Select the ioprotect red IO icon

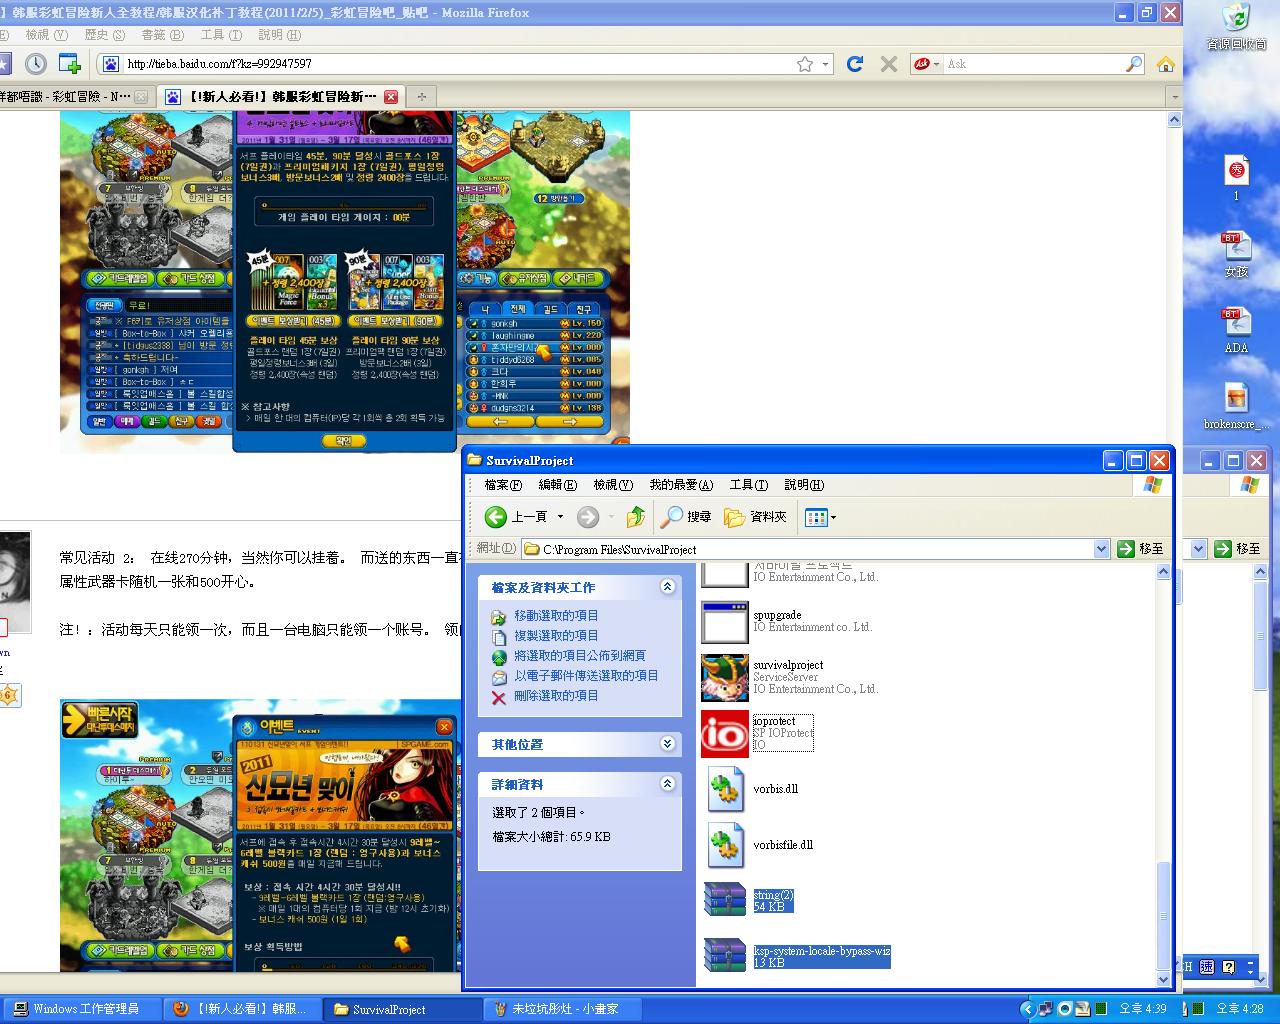click(725, 734)
